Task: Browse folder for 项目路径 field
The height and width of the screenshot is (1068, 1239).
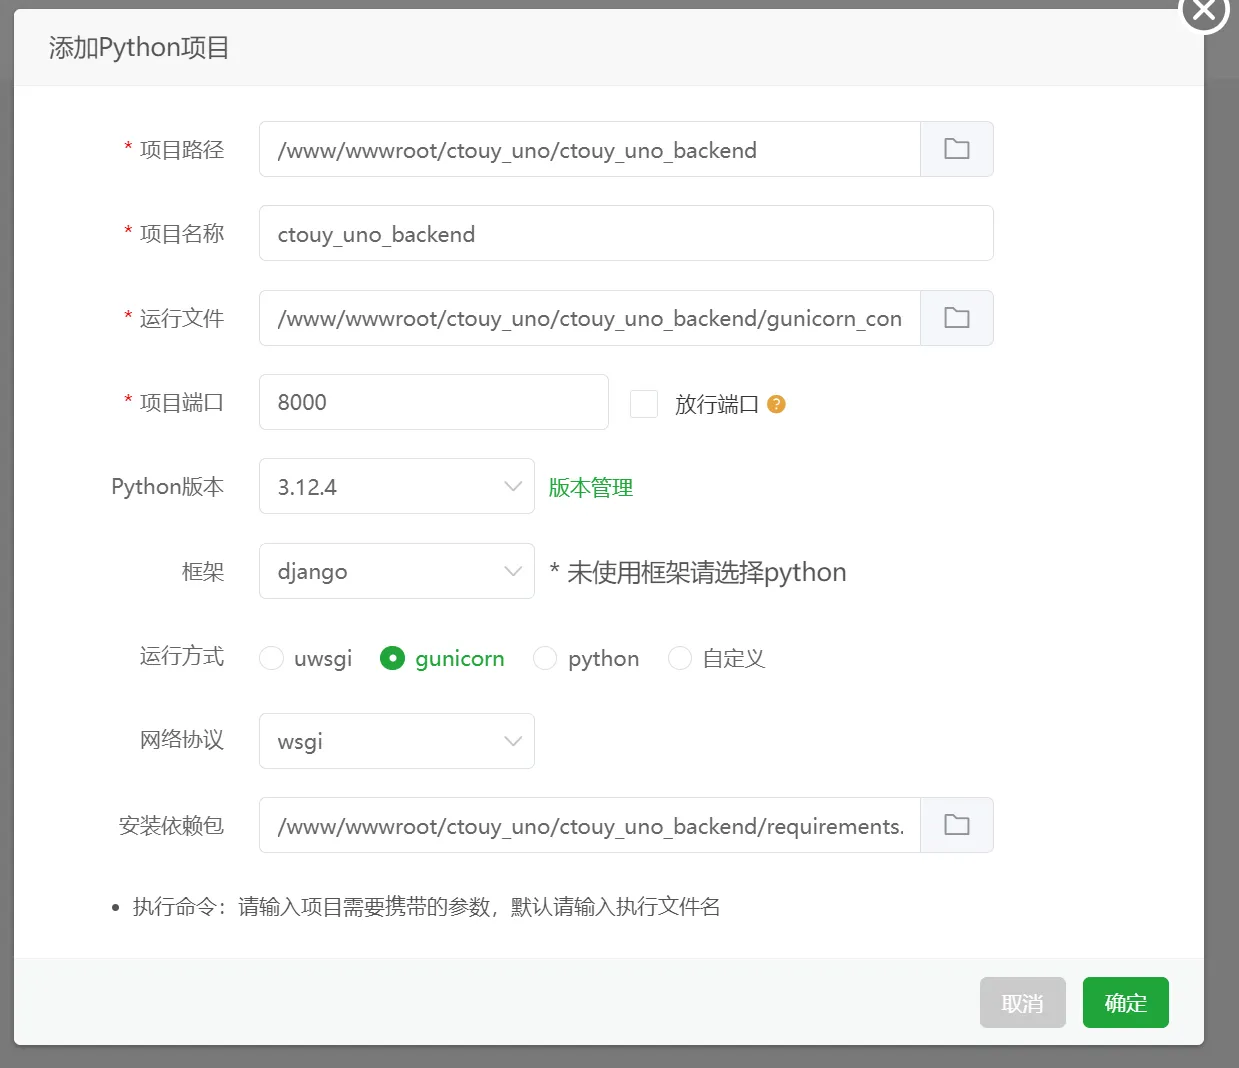Action: click(957, 149)
